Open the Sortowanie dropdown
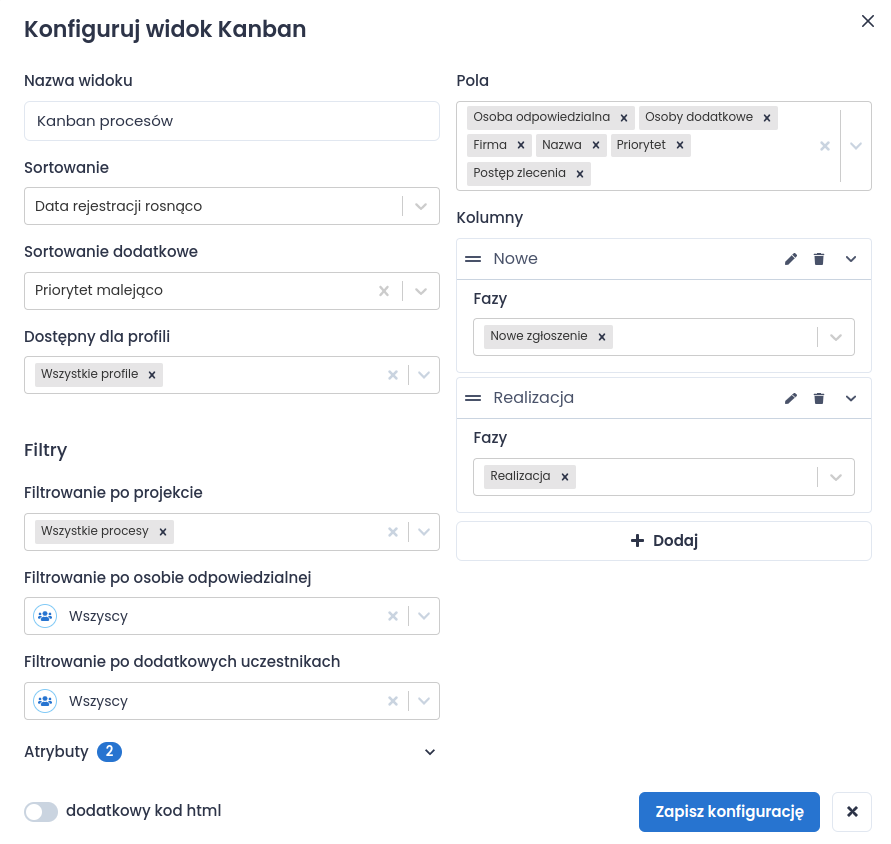This screenshot has width=891, height=844. 421,206
